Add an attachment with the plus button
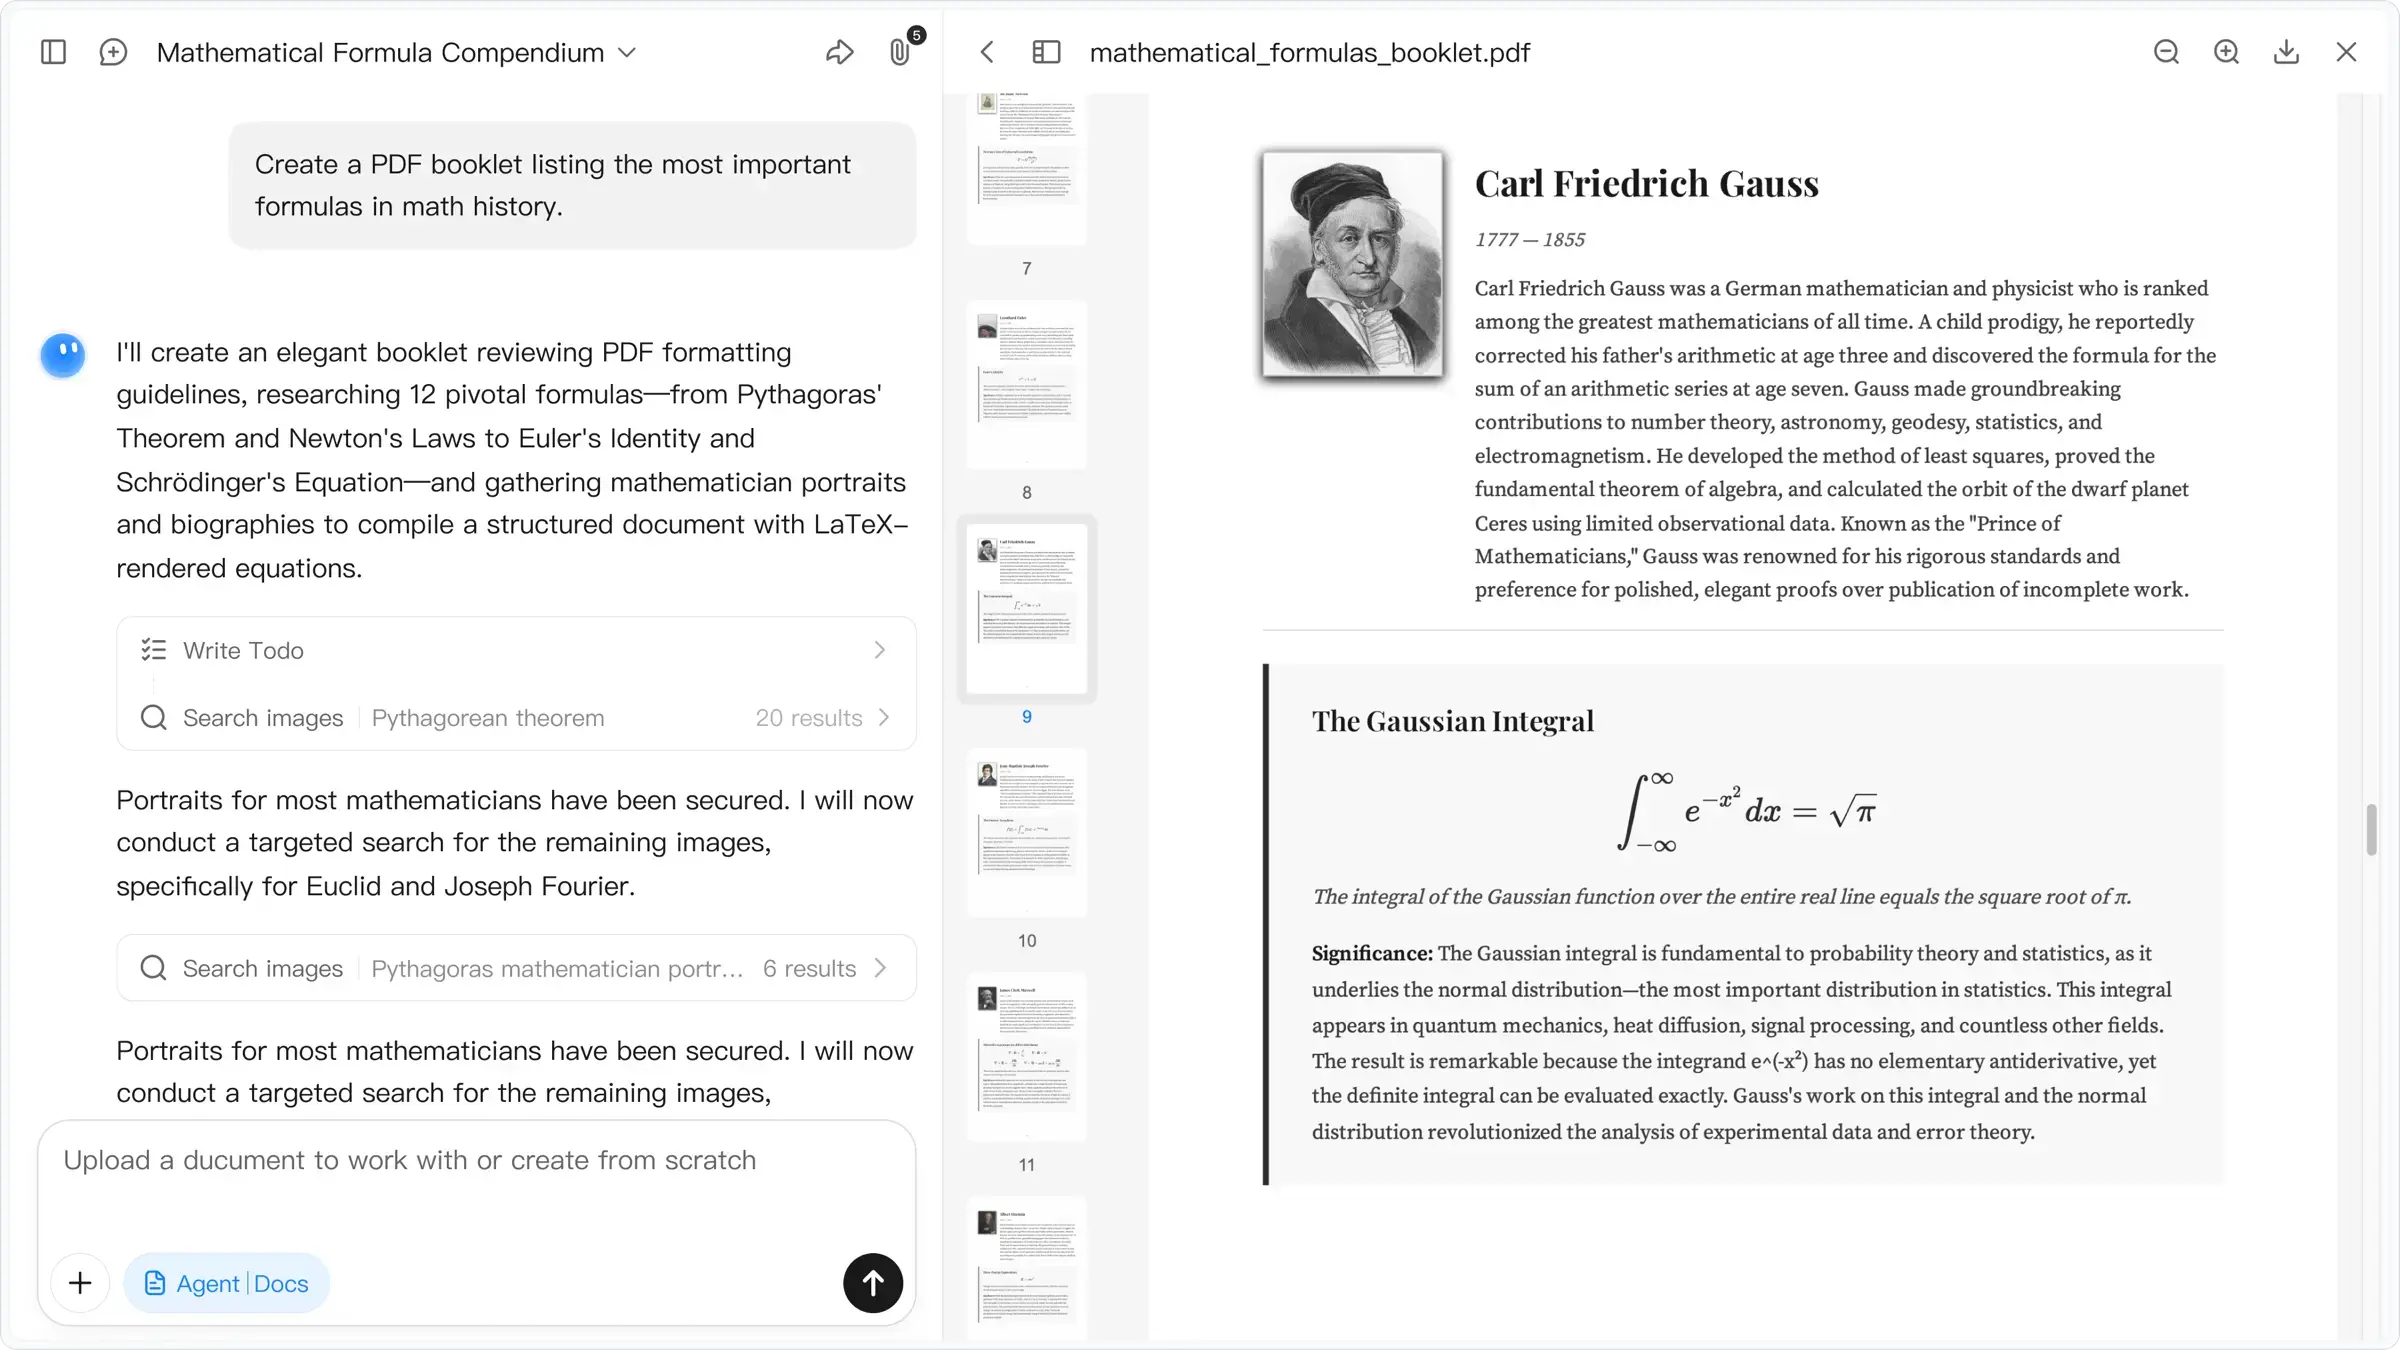Viewport: 2400px width, 1350px height. [79, 1283]
